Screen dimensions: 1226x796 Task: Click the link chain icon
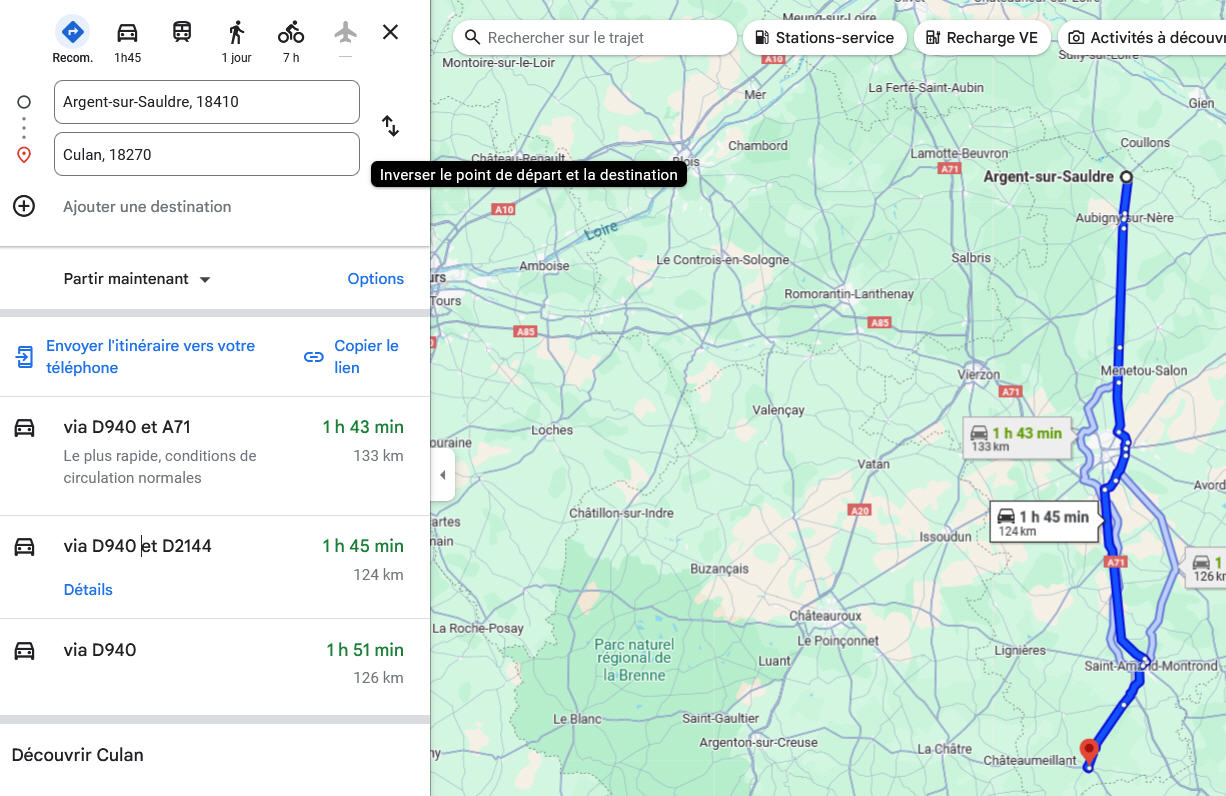(x=314, y=357)
